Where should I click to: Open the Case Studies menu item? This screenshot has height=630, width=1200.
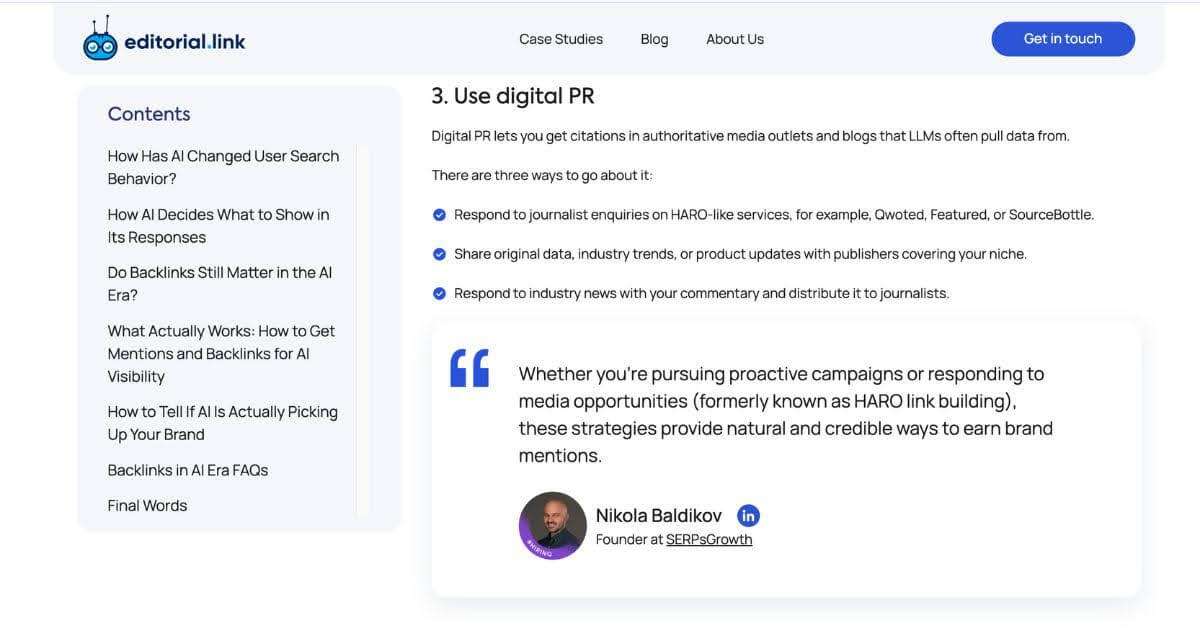point(561,39)
